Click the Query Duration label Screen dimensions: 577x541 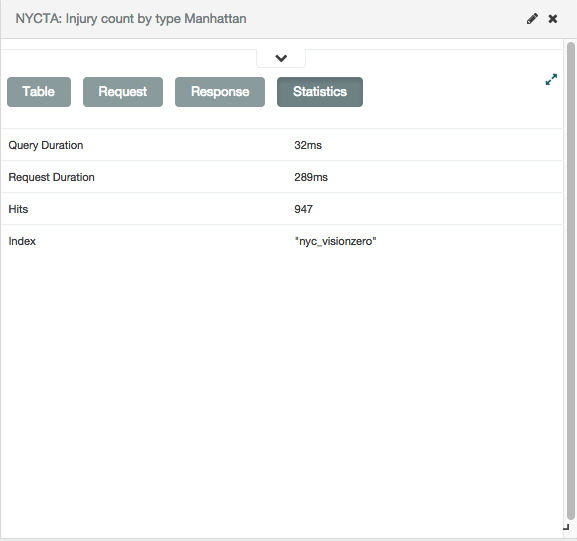pos(46,145)
